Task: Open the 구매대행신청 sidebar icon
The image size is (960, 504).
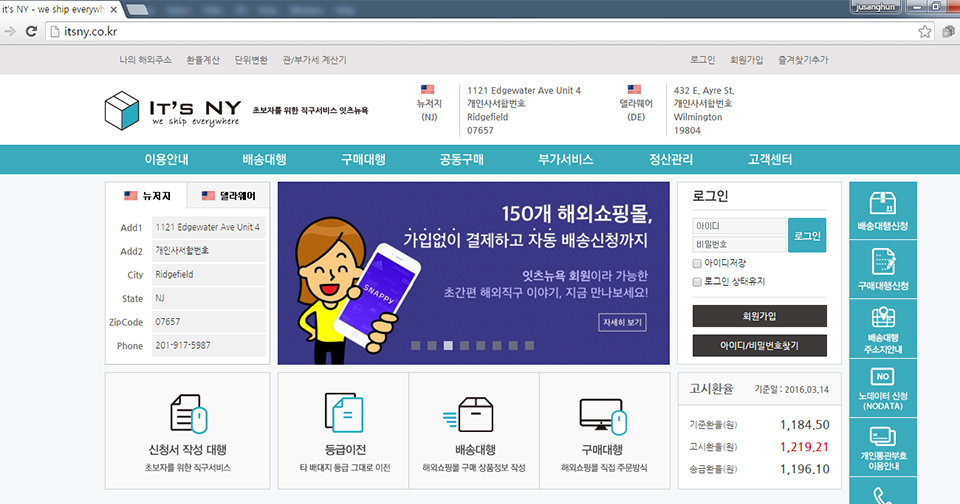Action: (882, 262)
